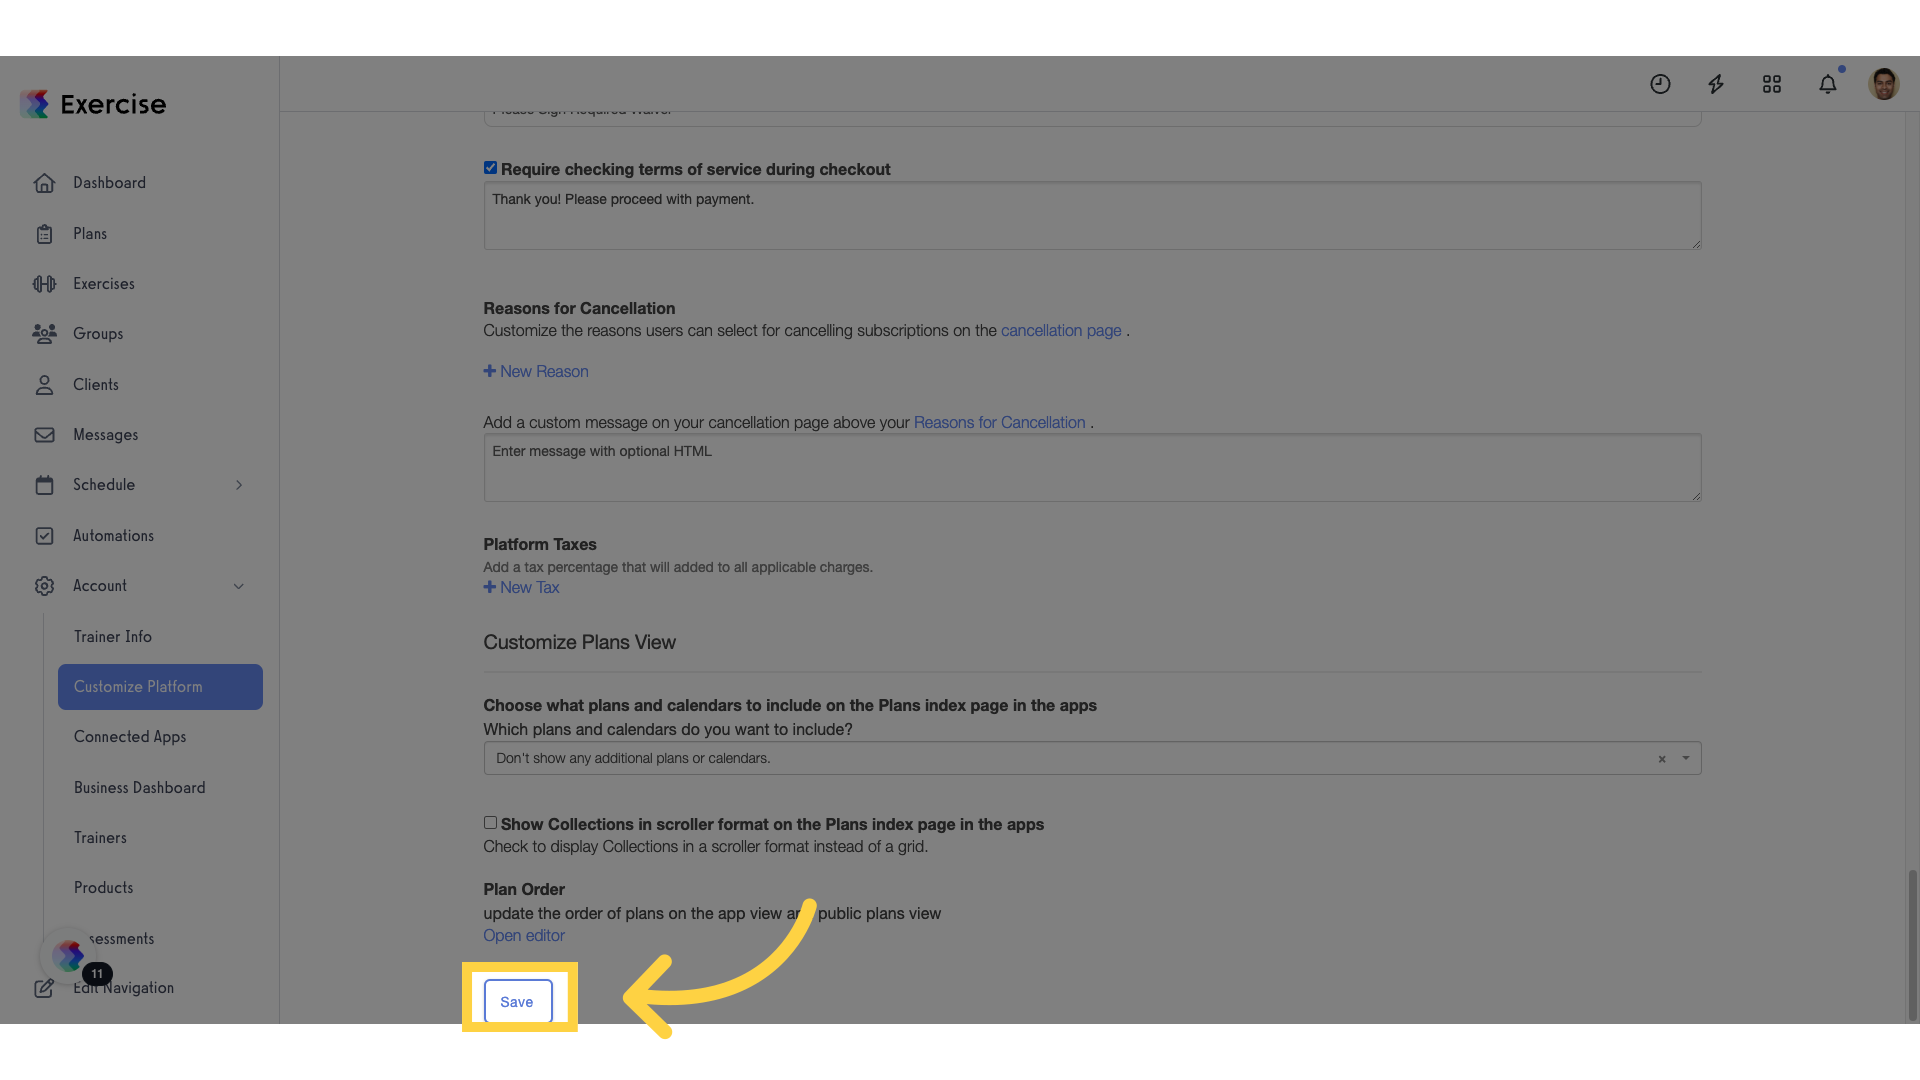Click the Exercise logo icon
Screen dimensions: 1920x1080
35,104
